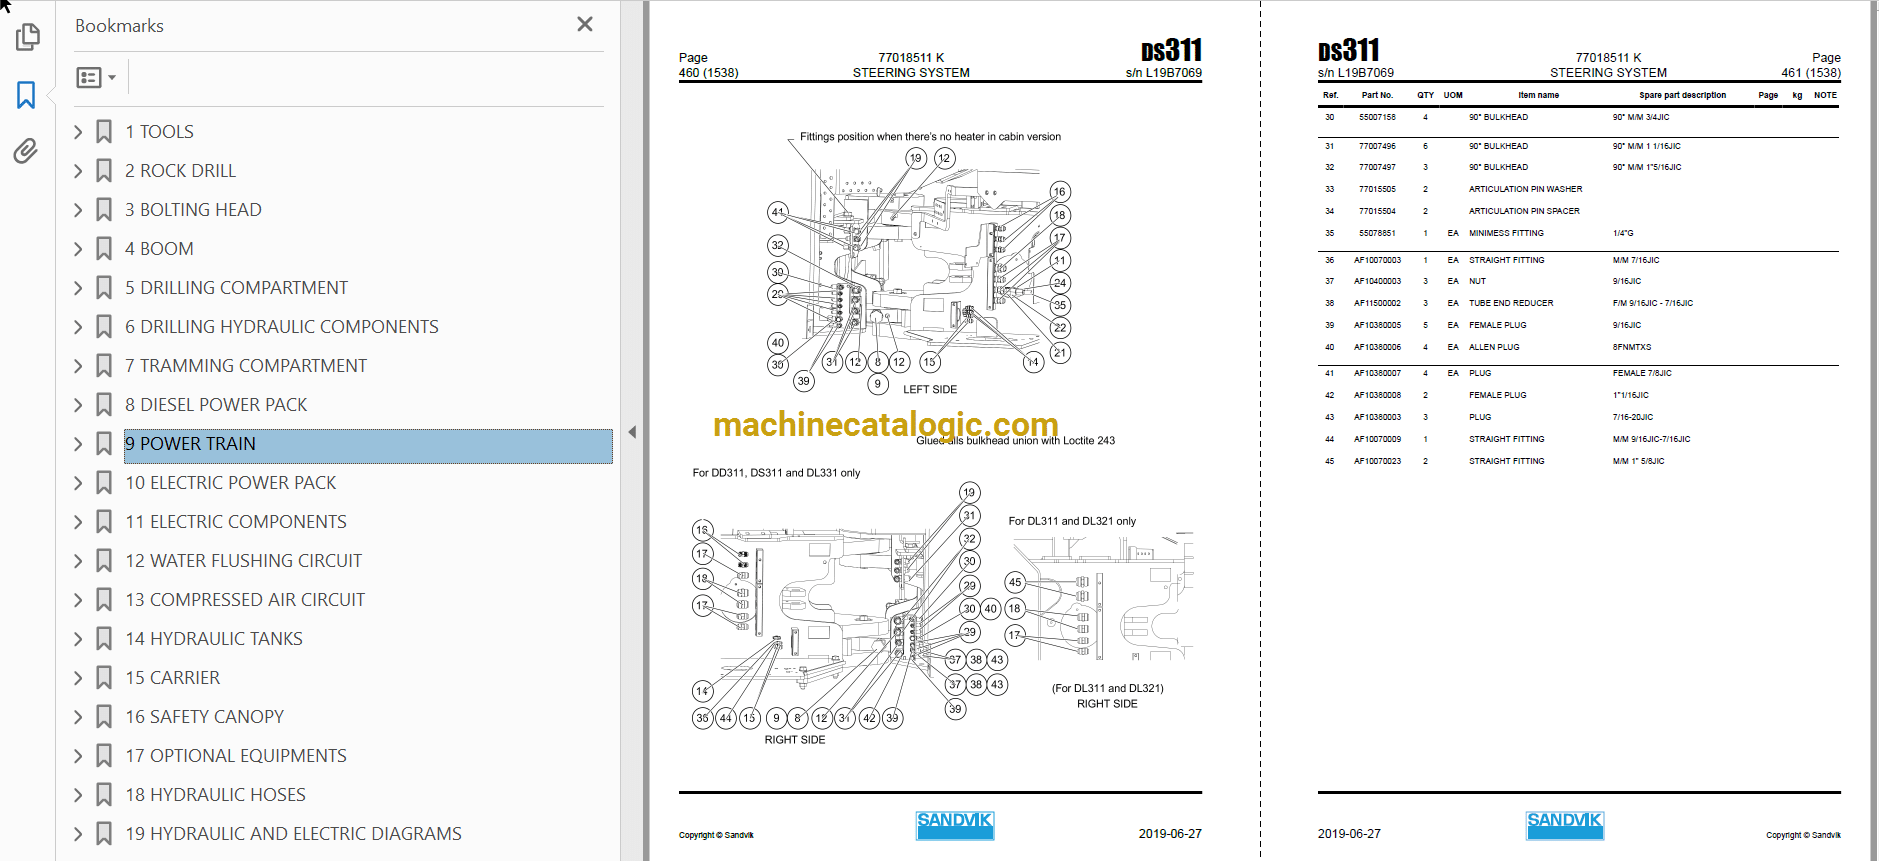Go to 8 DIESEL POWER PACK section
The width and height of the screenshot is (1879, 861).
tap(216, 405)
